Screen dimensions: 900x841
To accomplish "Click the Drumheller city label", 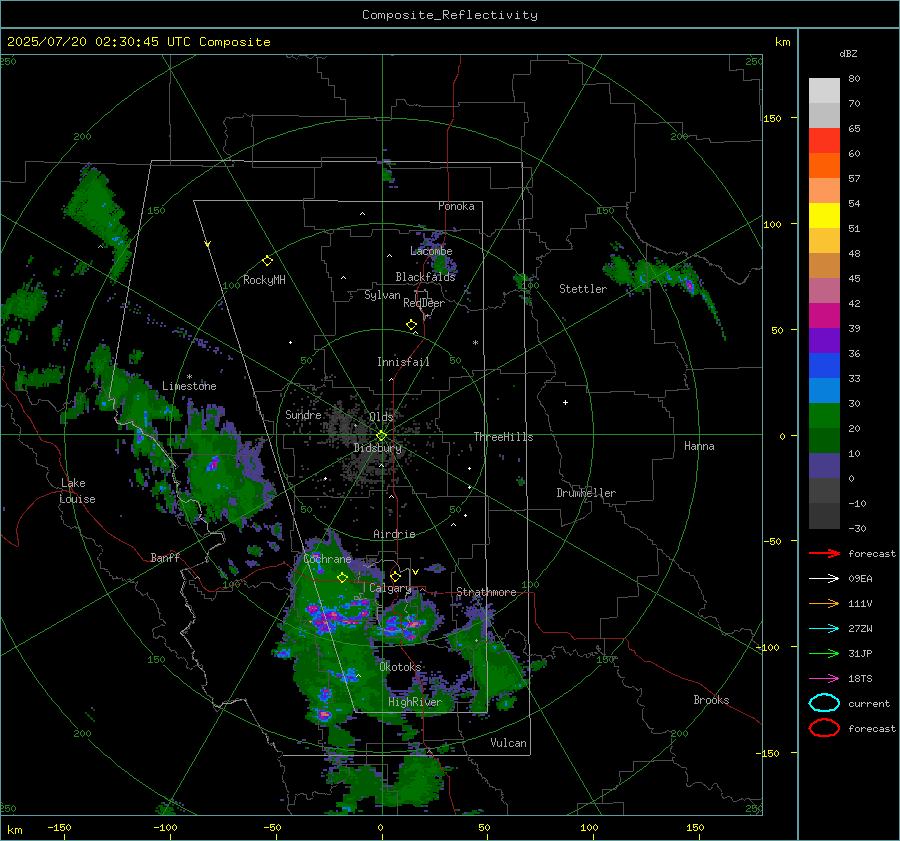I will coord(586,493).
